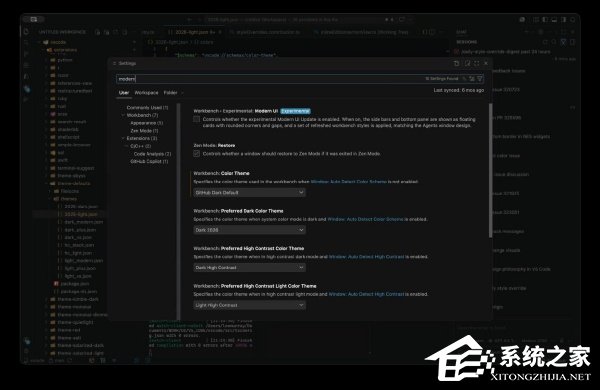Select Commonly Used (1) in settings tree
600x390 pixels.
(x=147, y=108)
